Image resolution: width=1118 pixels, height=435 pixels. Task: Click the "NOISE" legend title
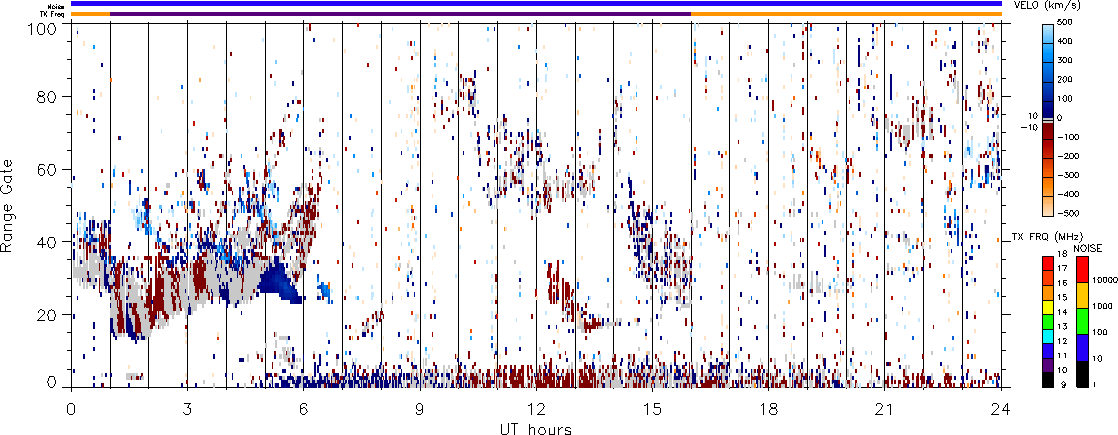pos(1088,247)
